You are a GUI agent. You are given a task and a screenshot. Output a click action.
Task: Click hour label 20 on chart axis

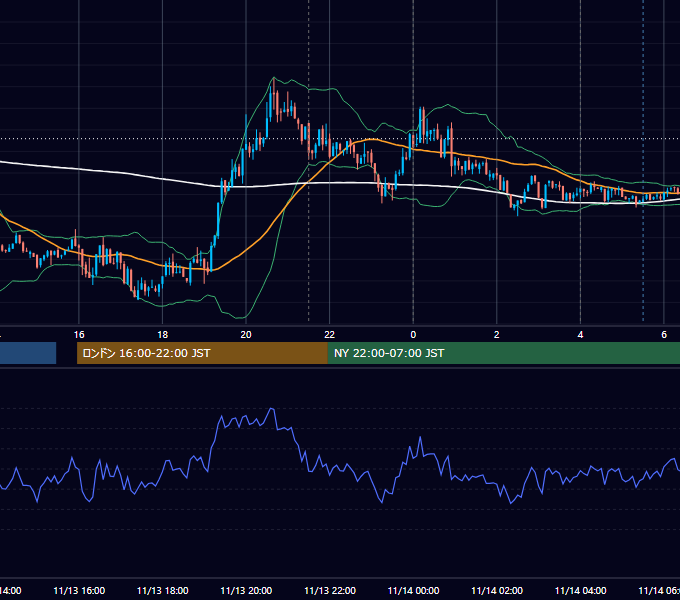click(x=246, y=335)
